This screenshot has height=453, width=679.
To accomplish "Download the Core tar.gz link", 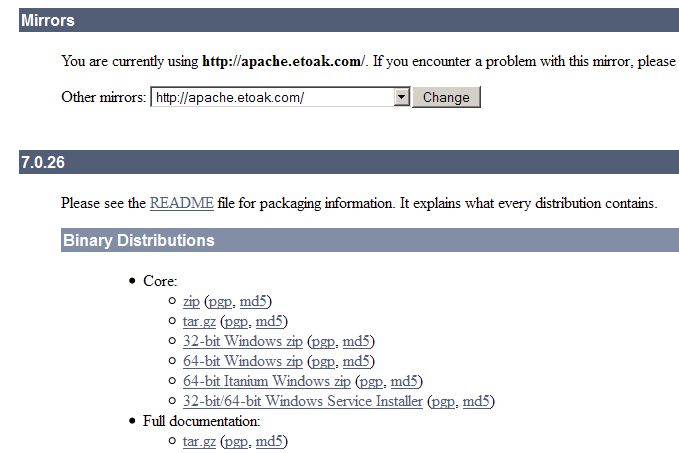I will [x=199, y=321].
